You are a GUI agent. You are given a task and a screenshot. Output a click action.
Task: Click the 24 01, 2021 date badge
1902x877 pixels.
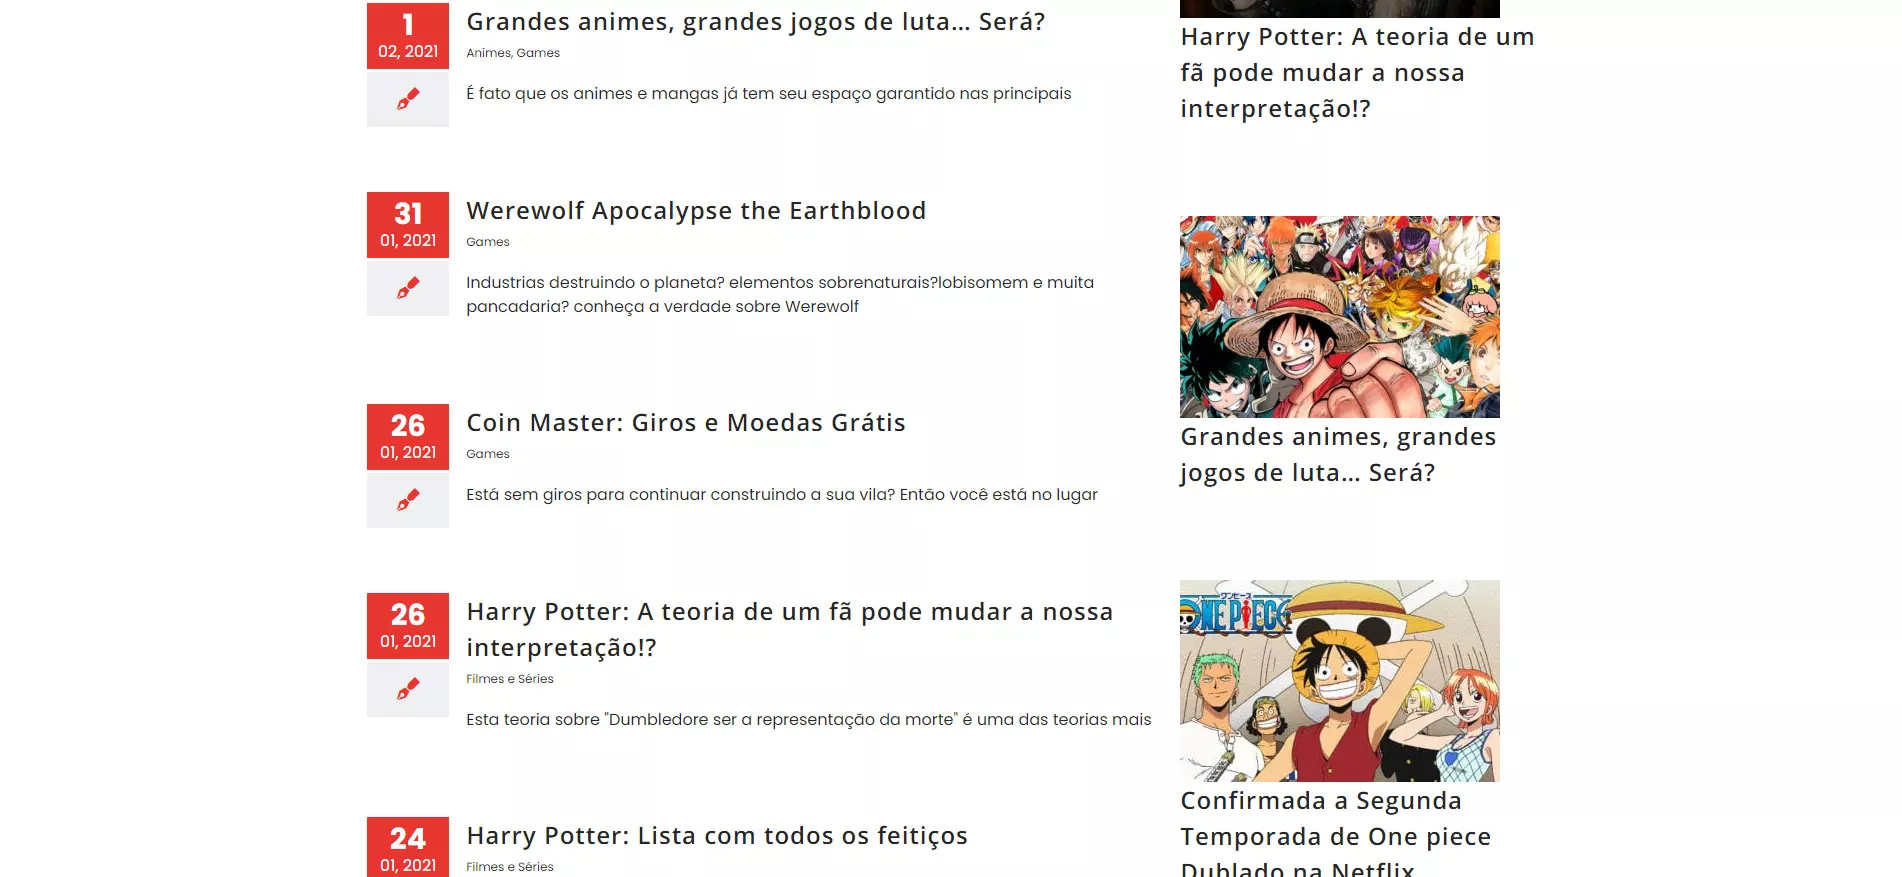click(408, 847)
